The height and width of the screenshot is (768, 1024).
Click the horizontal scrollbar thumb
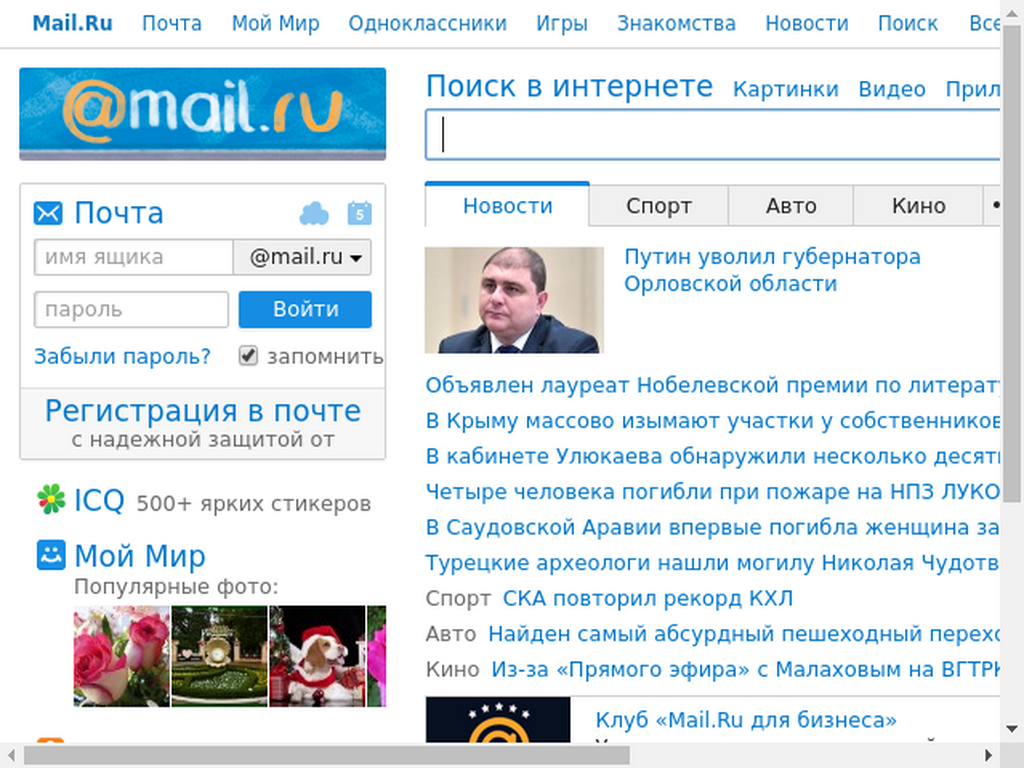[x=327, y=756]
